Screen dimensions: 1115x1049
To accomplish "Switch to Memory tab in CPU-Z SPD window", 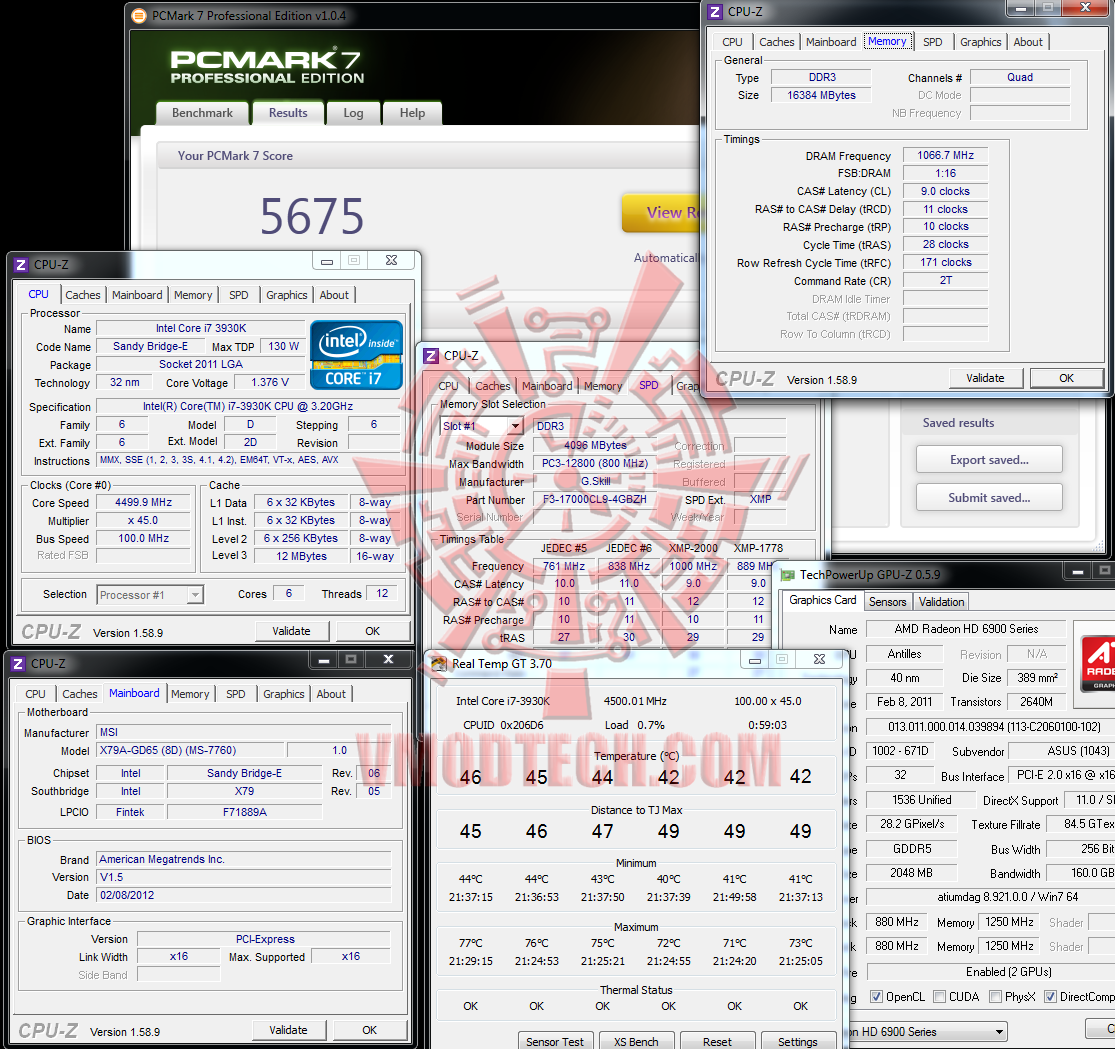I will point(603,385).
